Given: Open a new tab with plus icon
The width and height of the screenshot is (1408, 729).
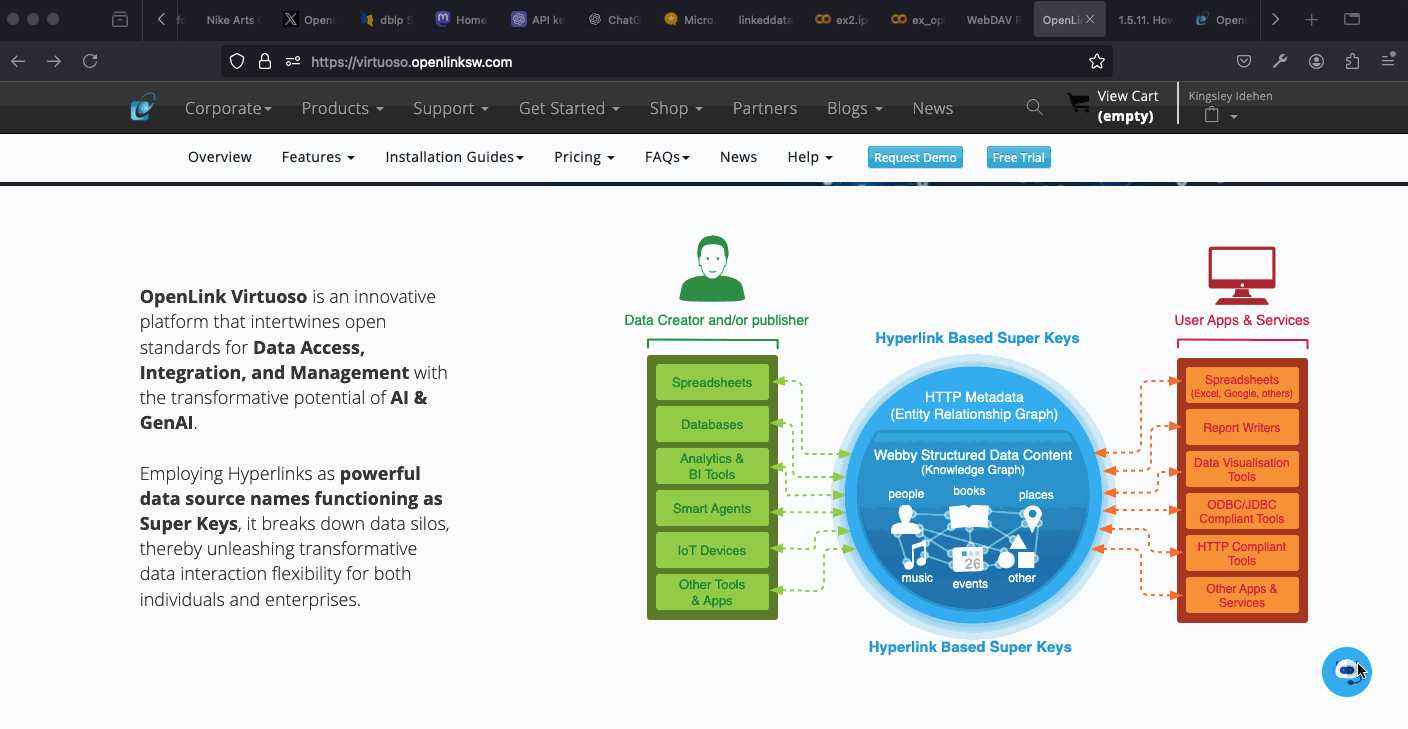Looking at the screenshot, I should coord(1312,19).
